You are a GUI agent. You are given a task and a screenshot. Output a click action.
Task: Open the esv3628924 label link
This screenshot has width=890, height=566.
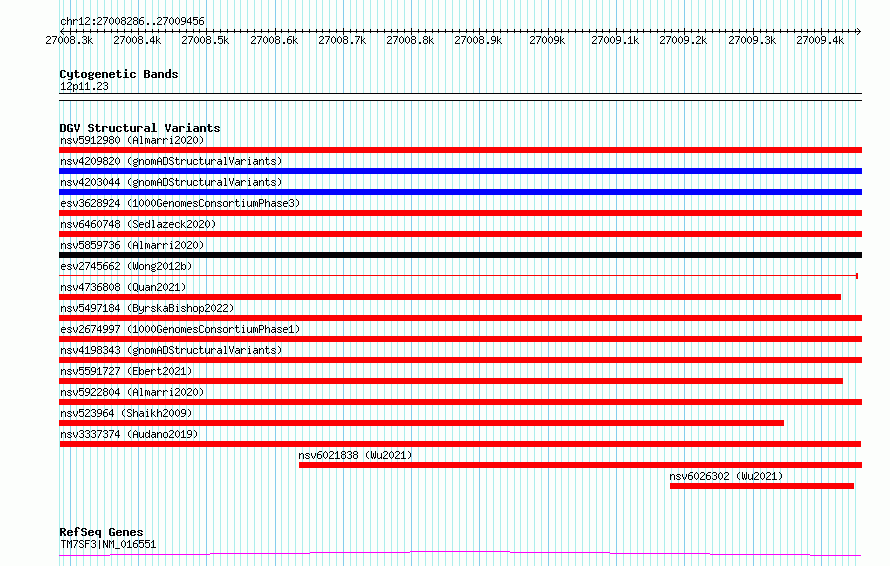click(180, 203)
